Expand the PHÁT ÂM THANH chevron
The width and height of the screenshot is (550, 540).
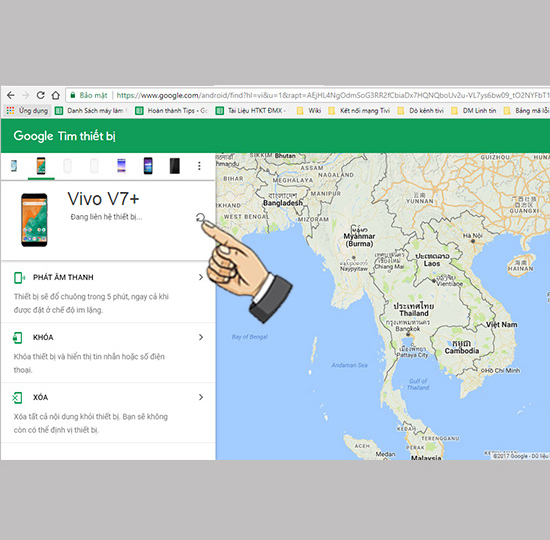[201, 277]
